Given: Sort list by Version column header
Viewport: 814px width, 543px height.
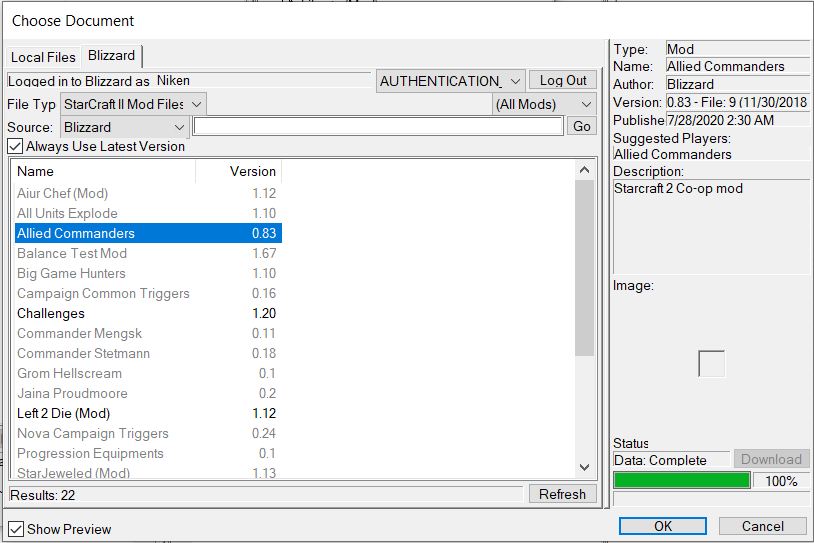Looking at the screenshot, I should pyautogui.click(x=239, y=171).
